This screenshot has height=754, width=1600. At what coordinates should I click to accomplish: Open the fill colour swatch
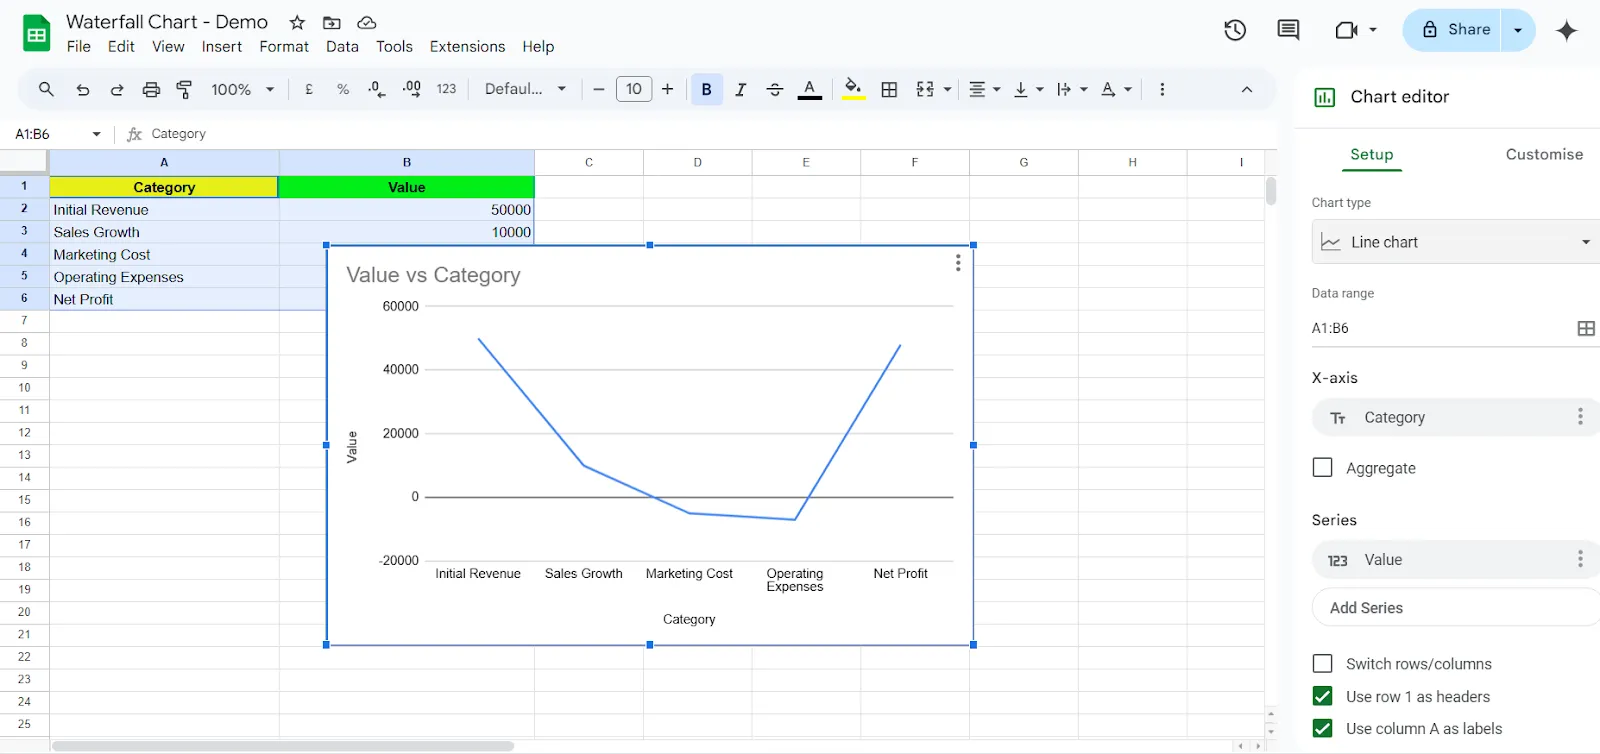[x=852, y=89]
